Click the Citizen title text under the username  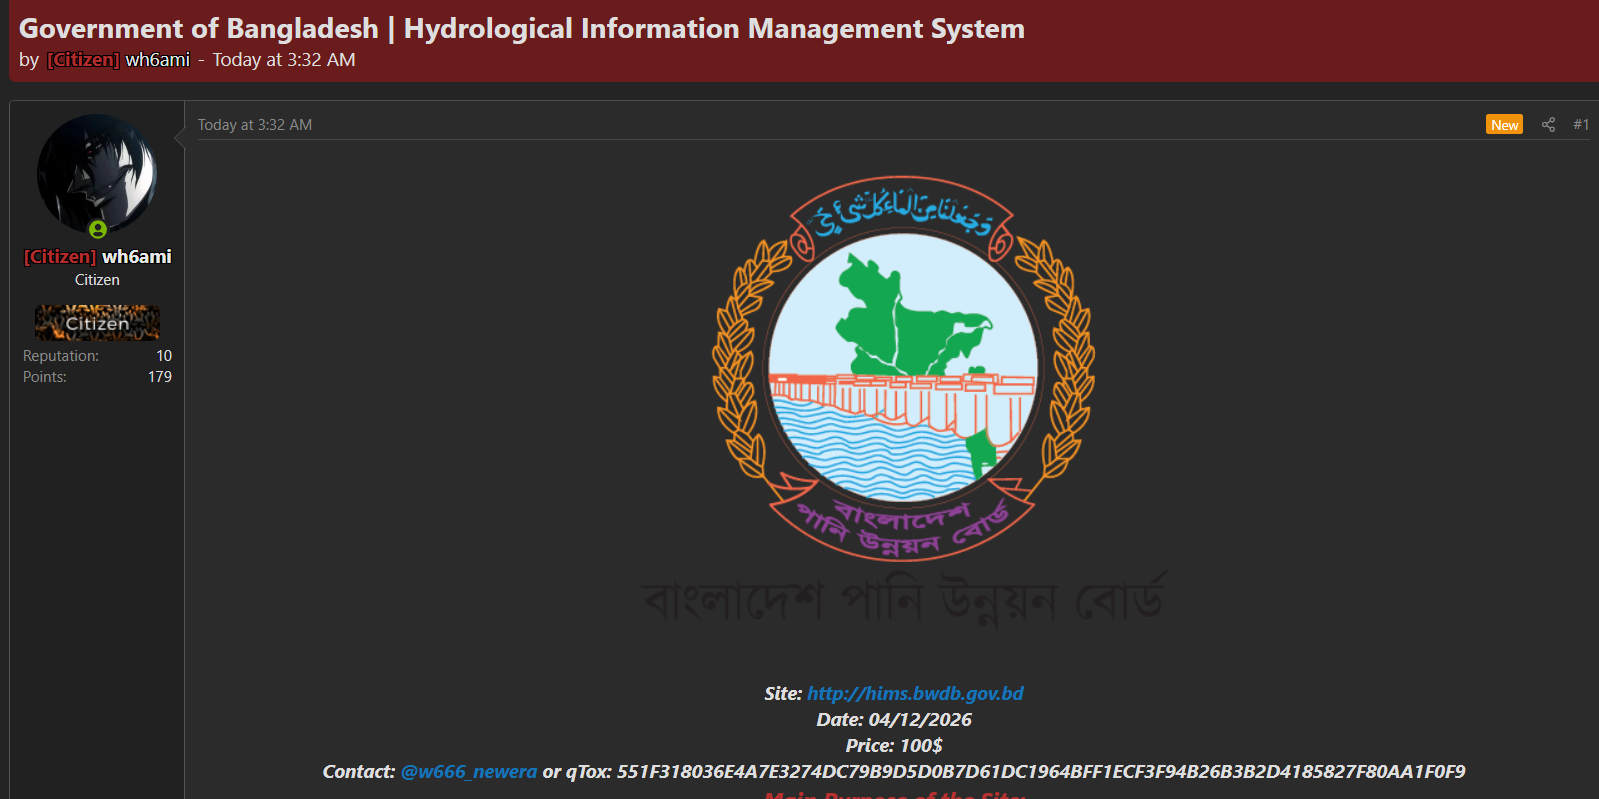(x=97, y=280)
